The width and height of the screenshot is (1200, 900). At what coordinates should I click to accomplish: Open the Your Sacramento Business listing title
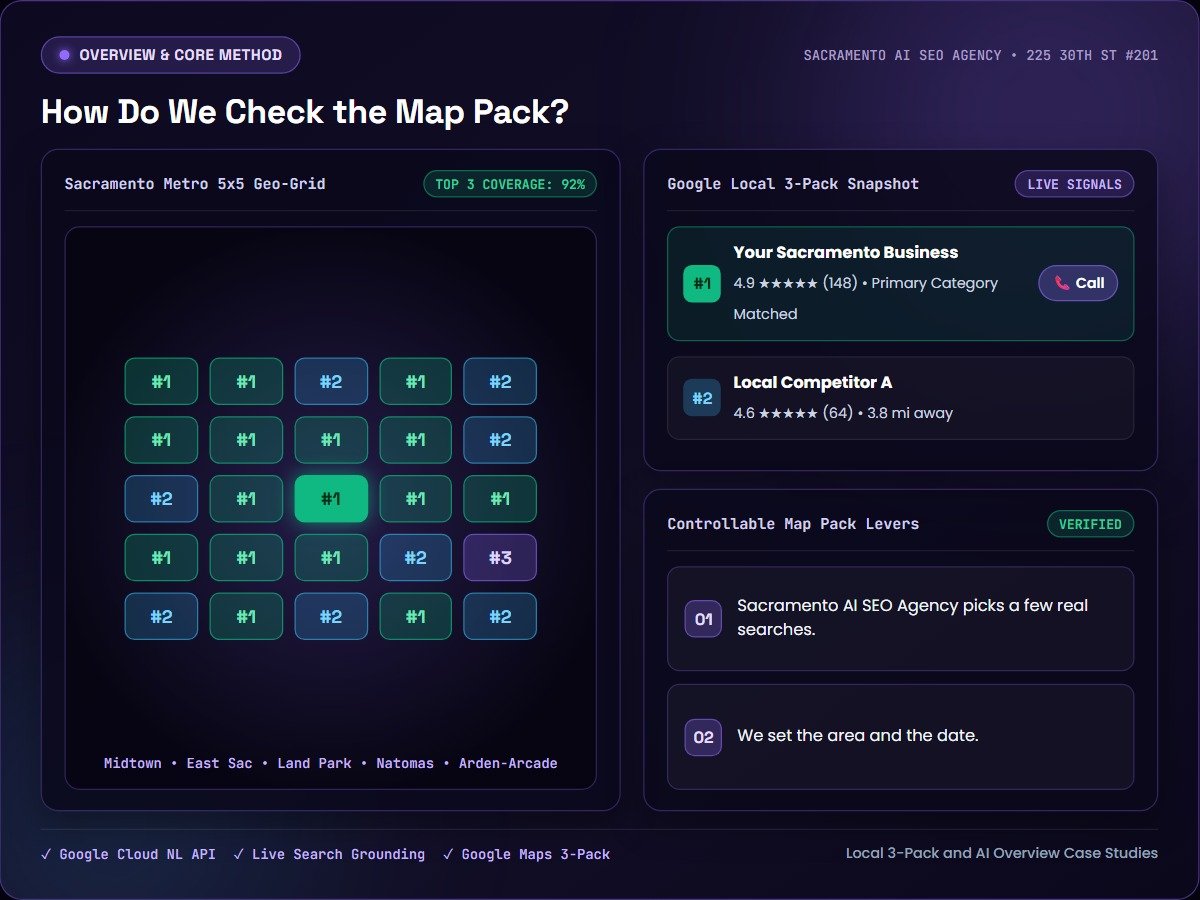(846, 253)
